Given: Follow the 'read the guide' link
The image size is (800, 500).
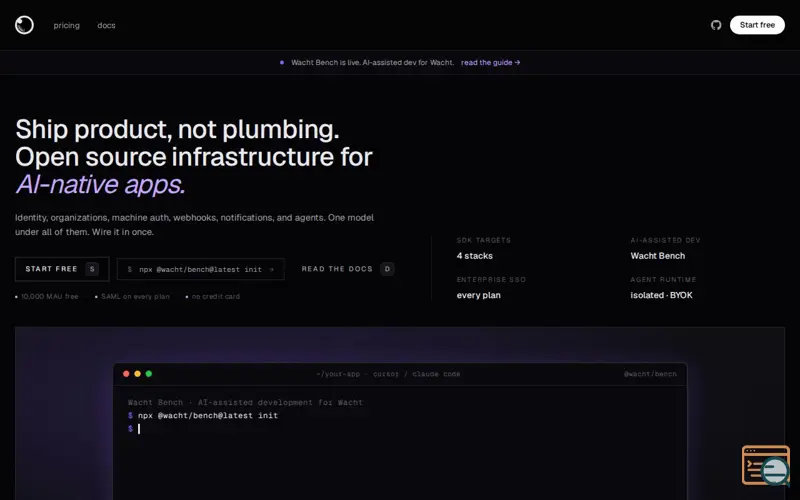Looking at the screenshot, I should [490, 63].
